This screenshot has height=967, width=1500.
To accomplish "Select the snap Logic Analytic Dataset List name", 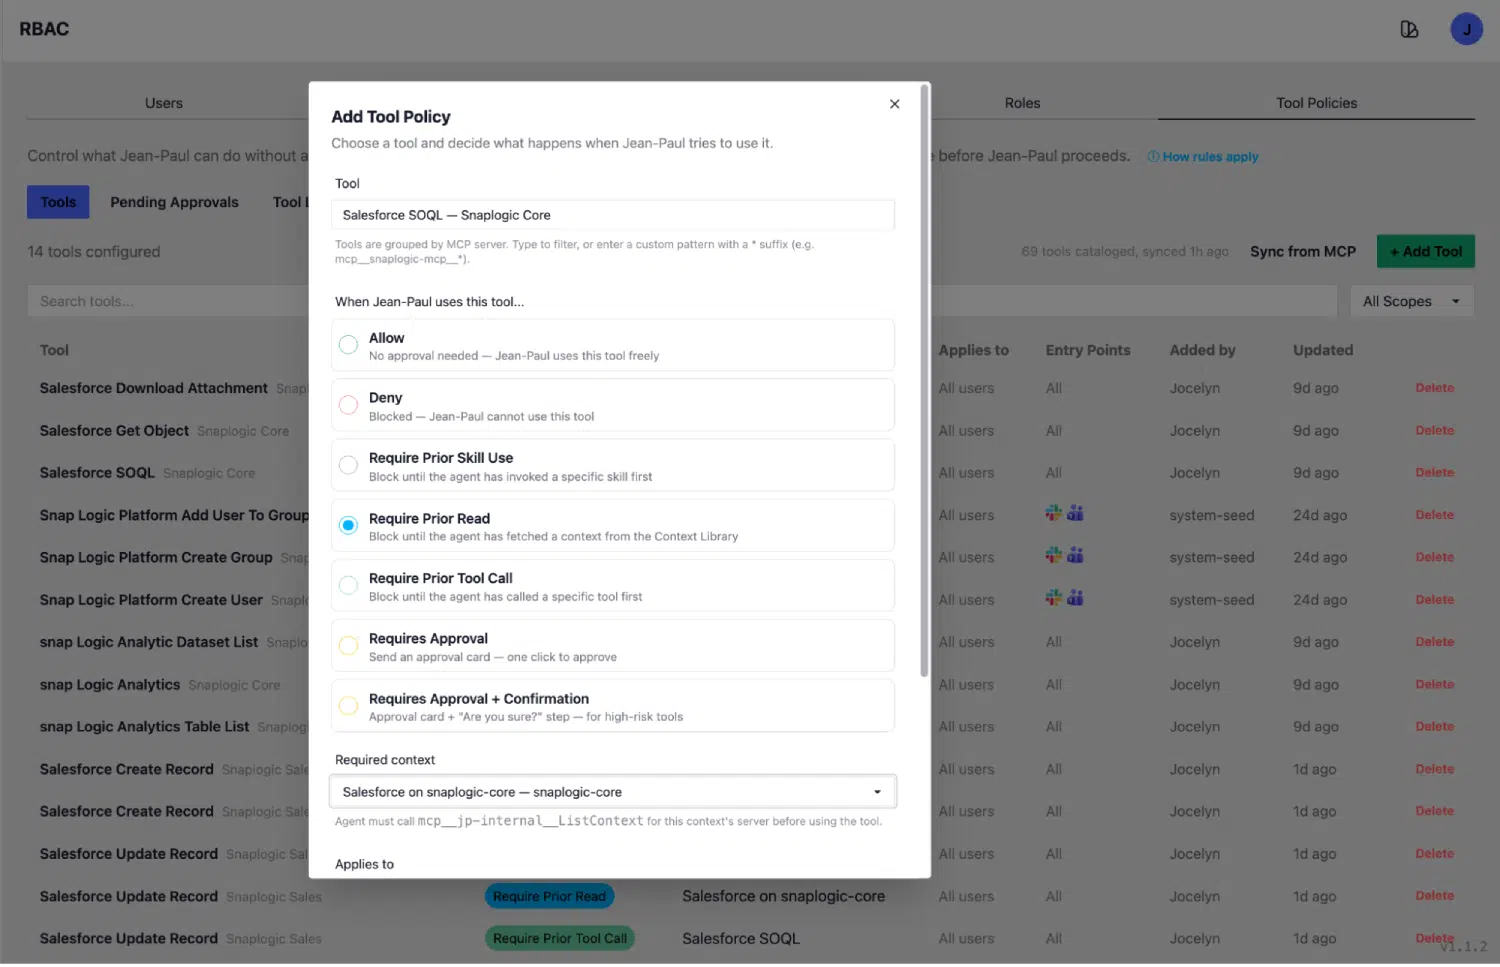I will coord(149,642).
